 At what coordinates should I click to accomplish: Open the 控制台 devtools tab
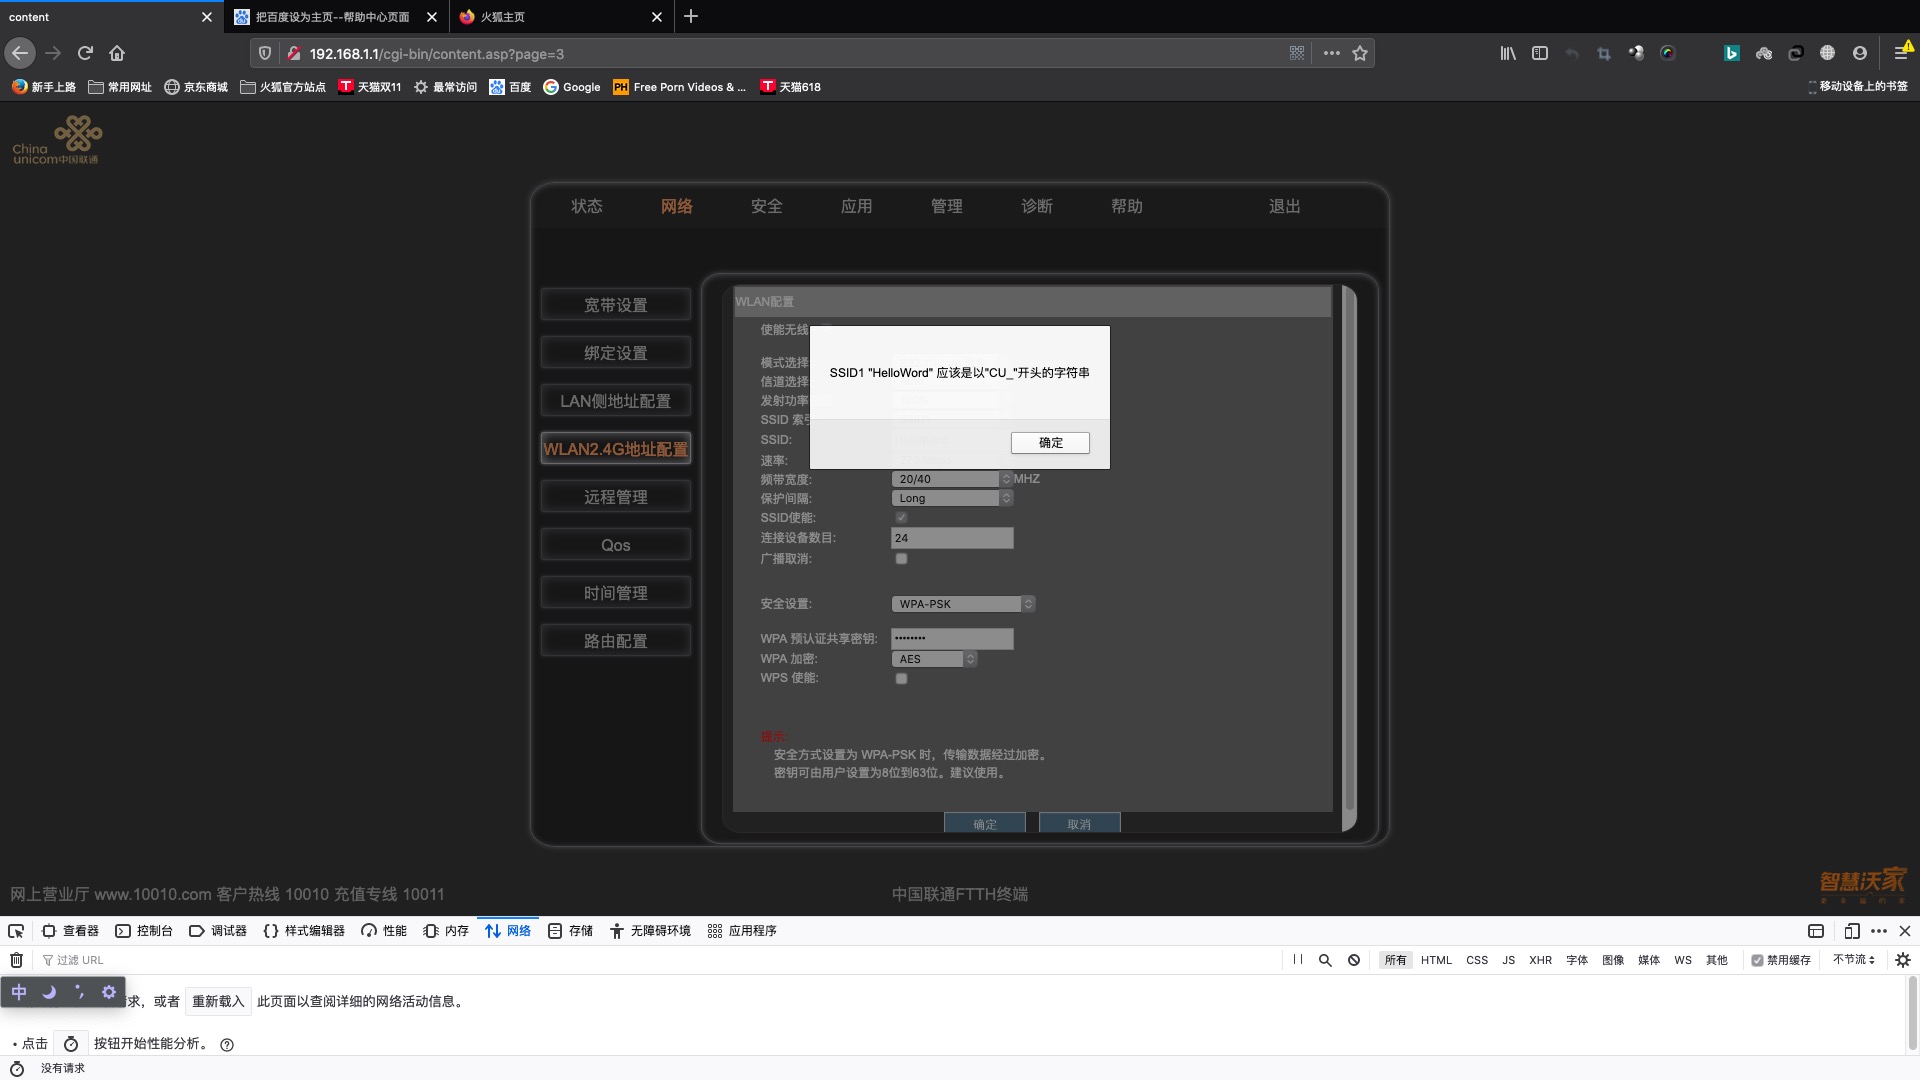144,931
